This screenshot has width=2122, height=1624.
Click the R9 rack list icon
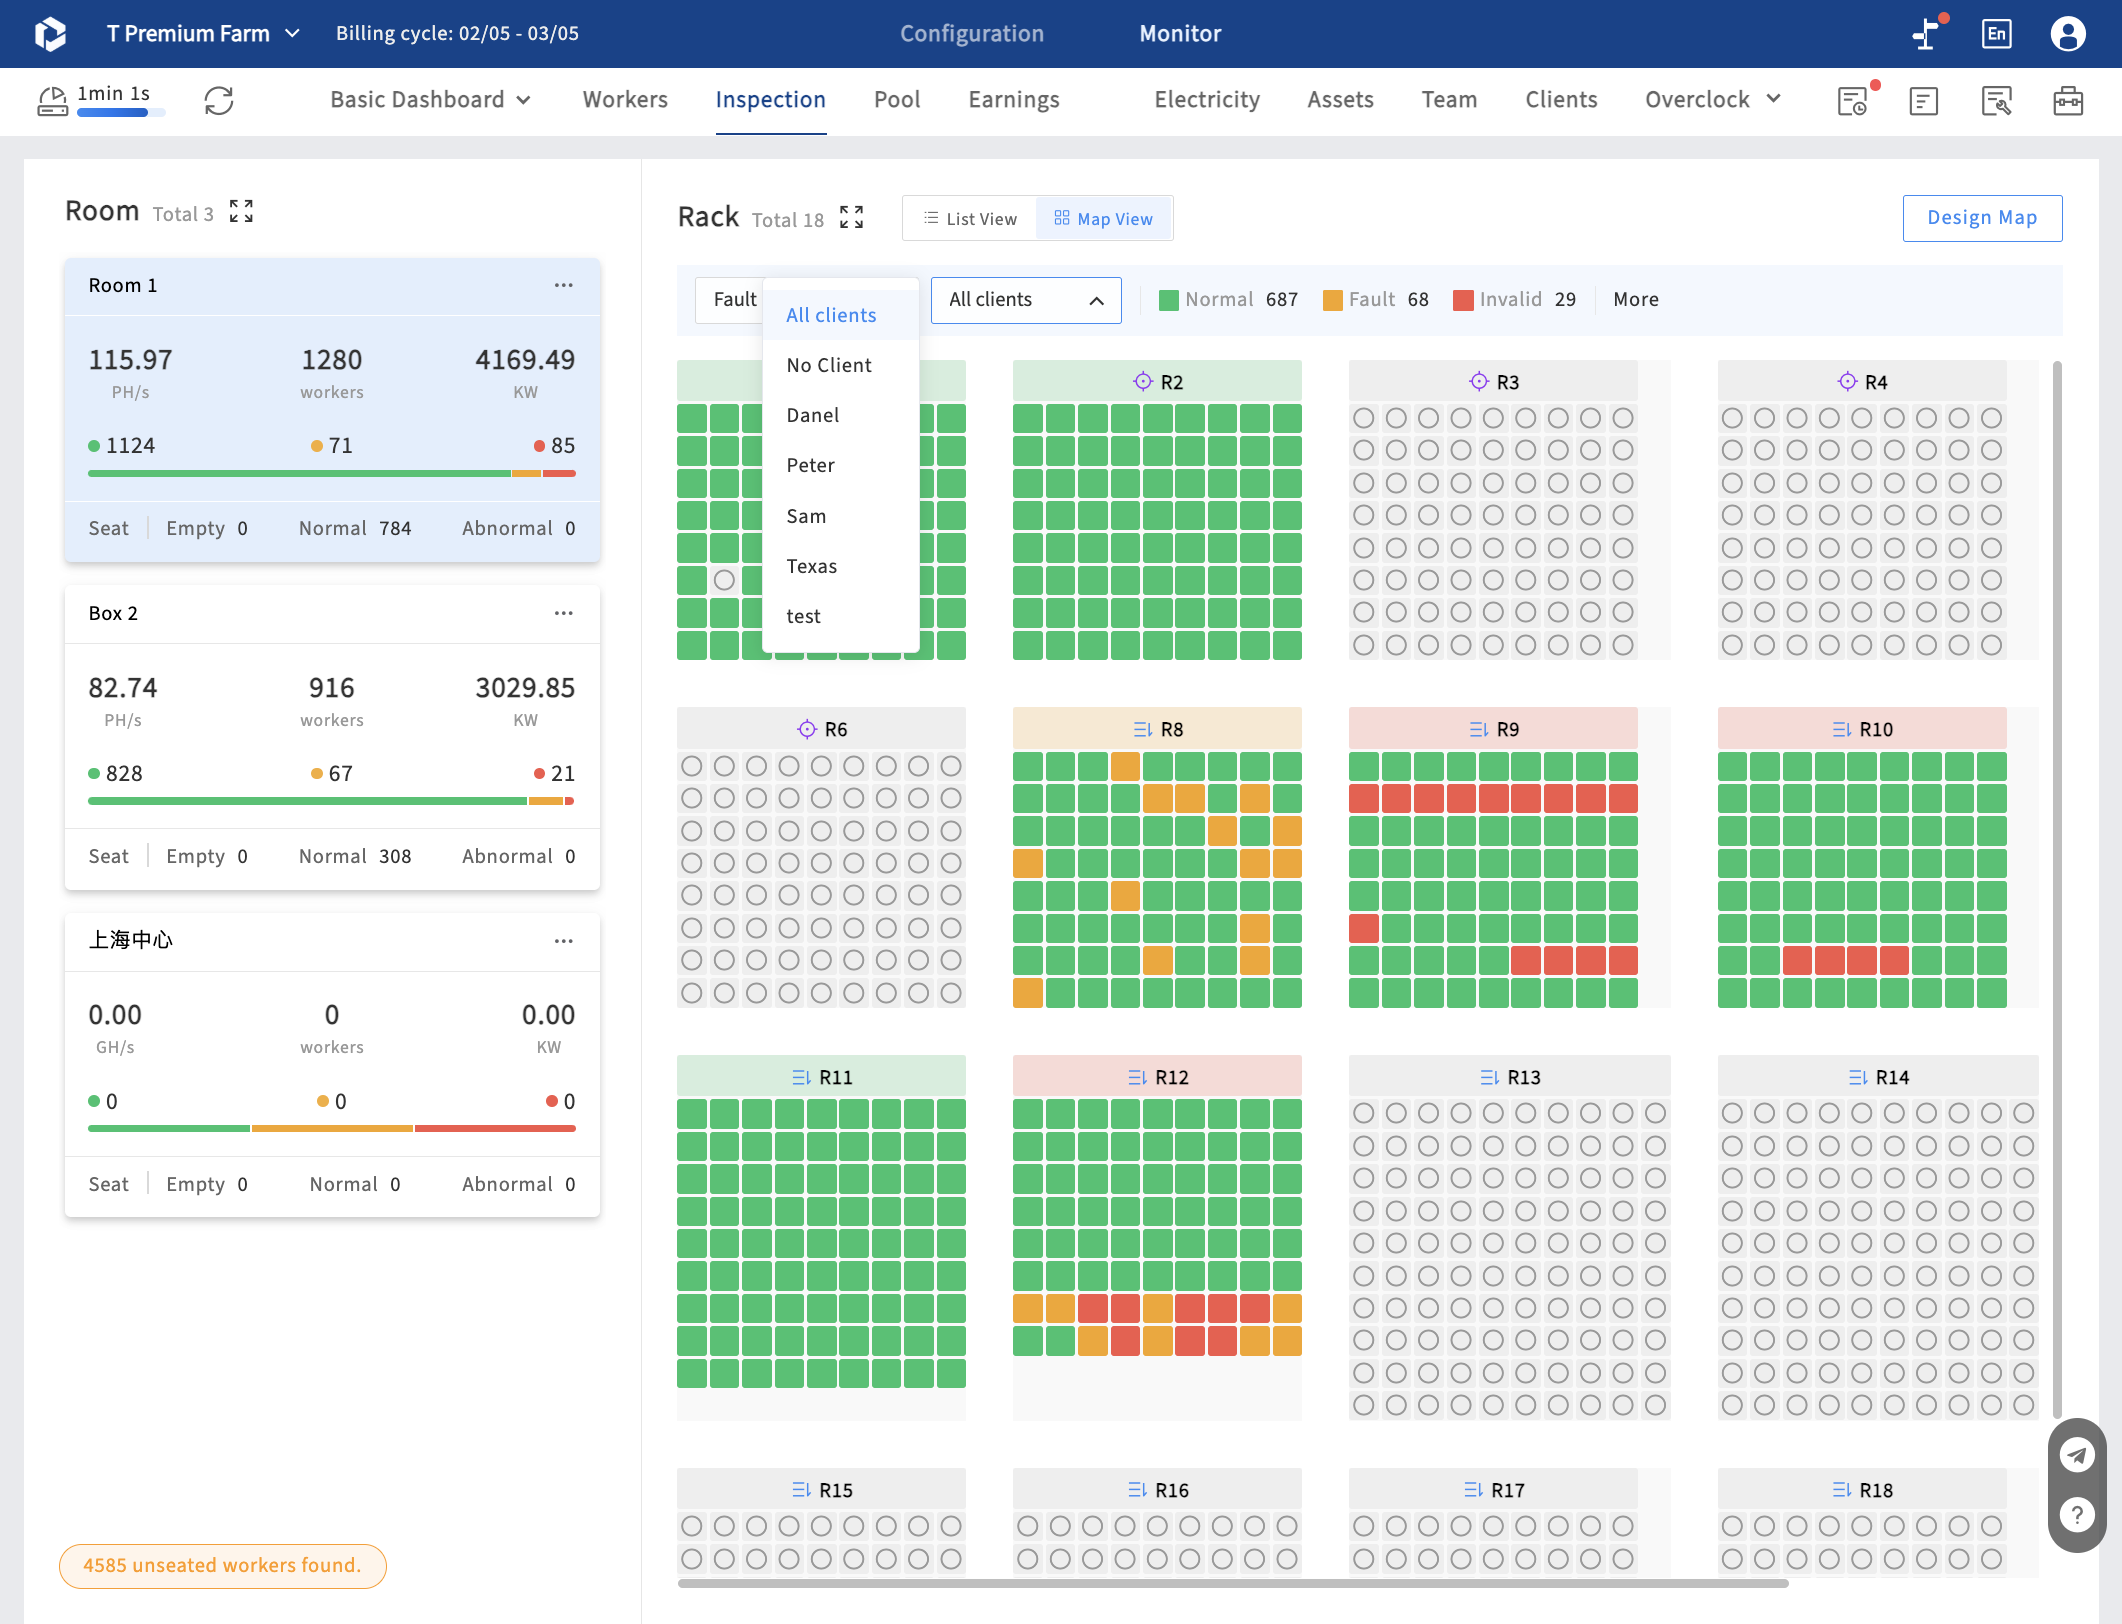tap(1479, 729)
